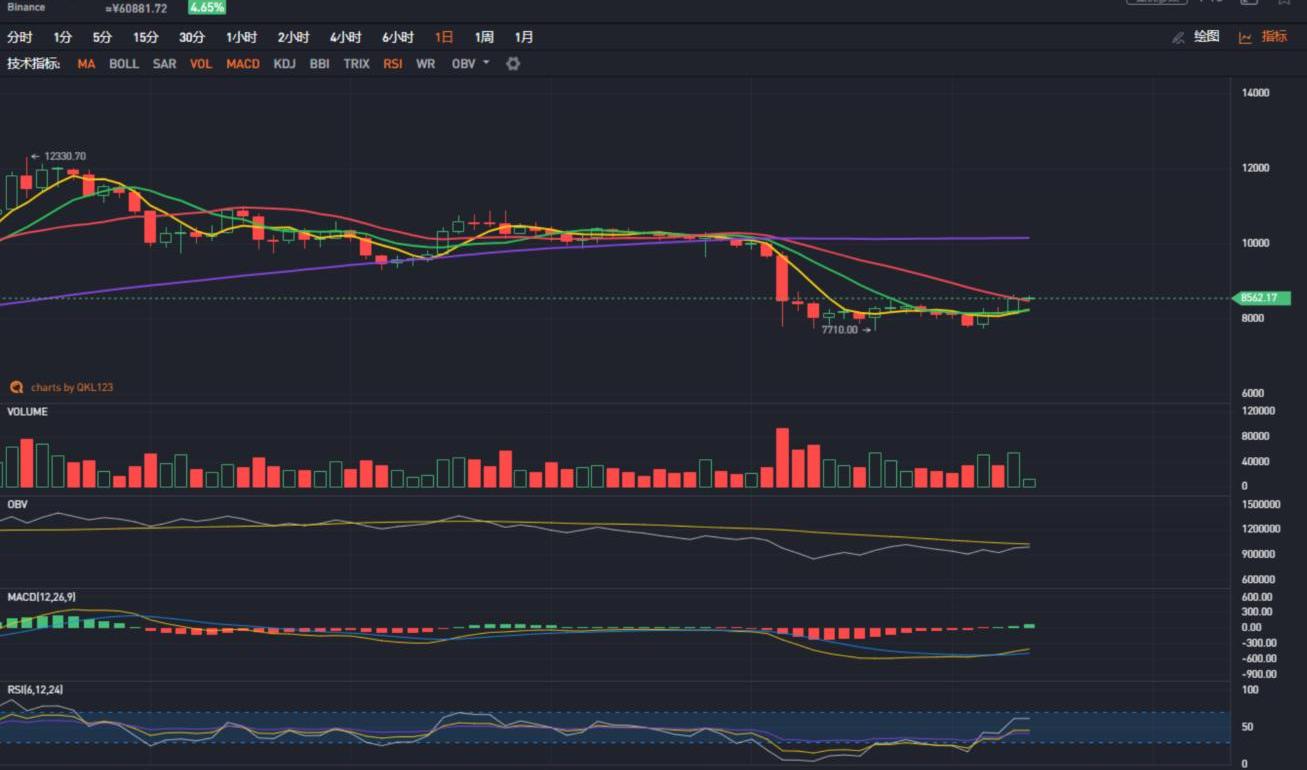Click the pencil icon for drawing tools

pos(1178,38)
